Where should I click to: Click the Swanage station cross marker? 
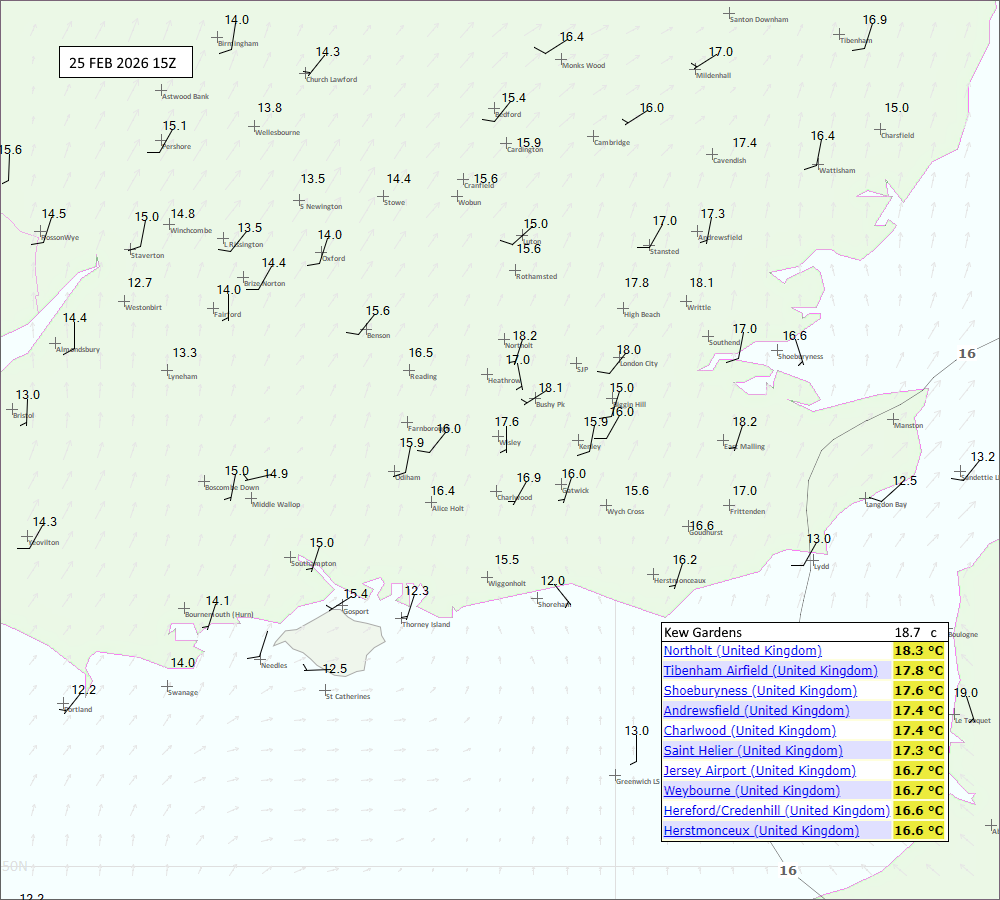[167, 686]
